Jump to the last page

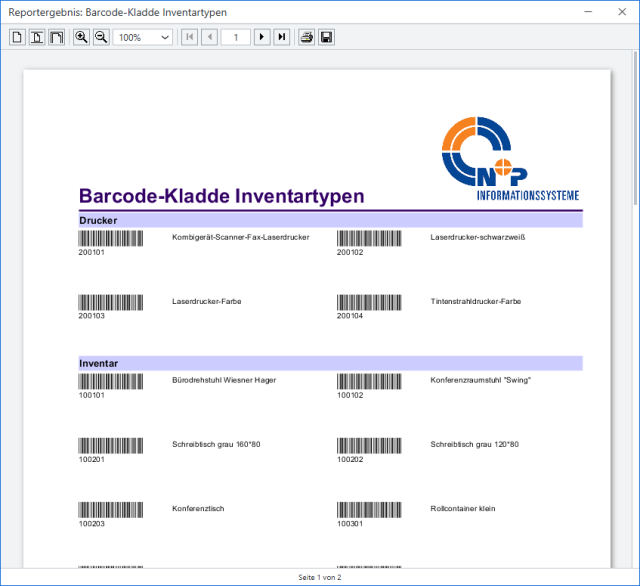click(x=282, y=38)
